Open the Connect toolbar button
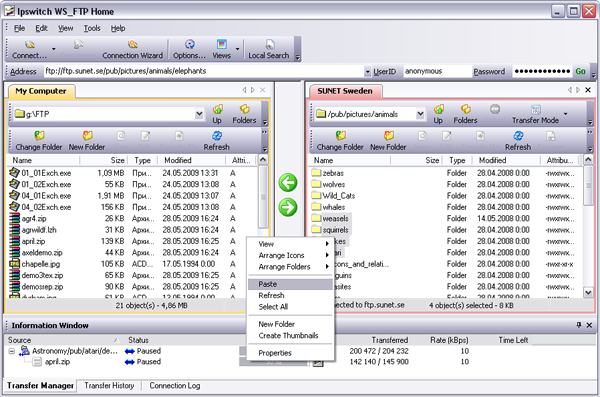Screen dimensions: 600x397 point(29,49)
